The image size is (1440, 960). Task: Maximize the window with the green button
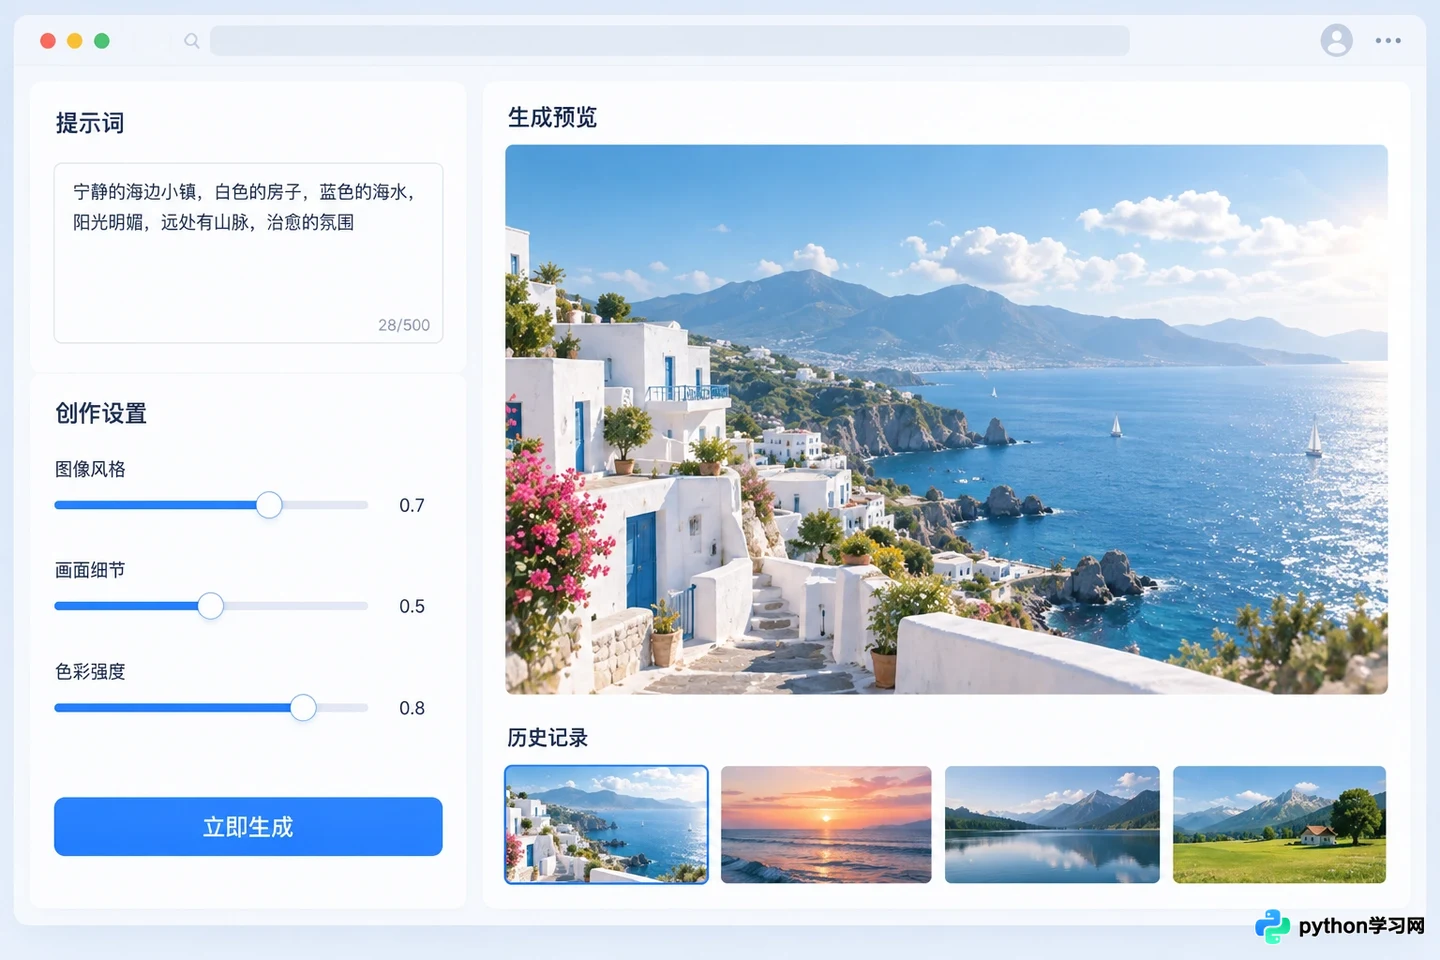pos(101,41)
